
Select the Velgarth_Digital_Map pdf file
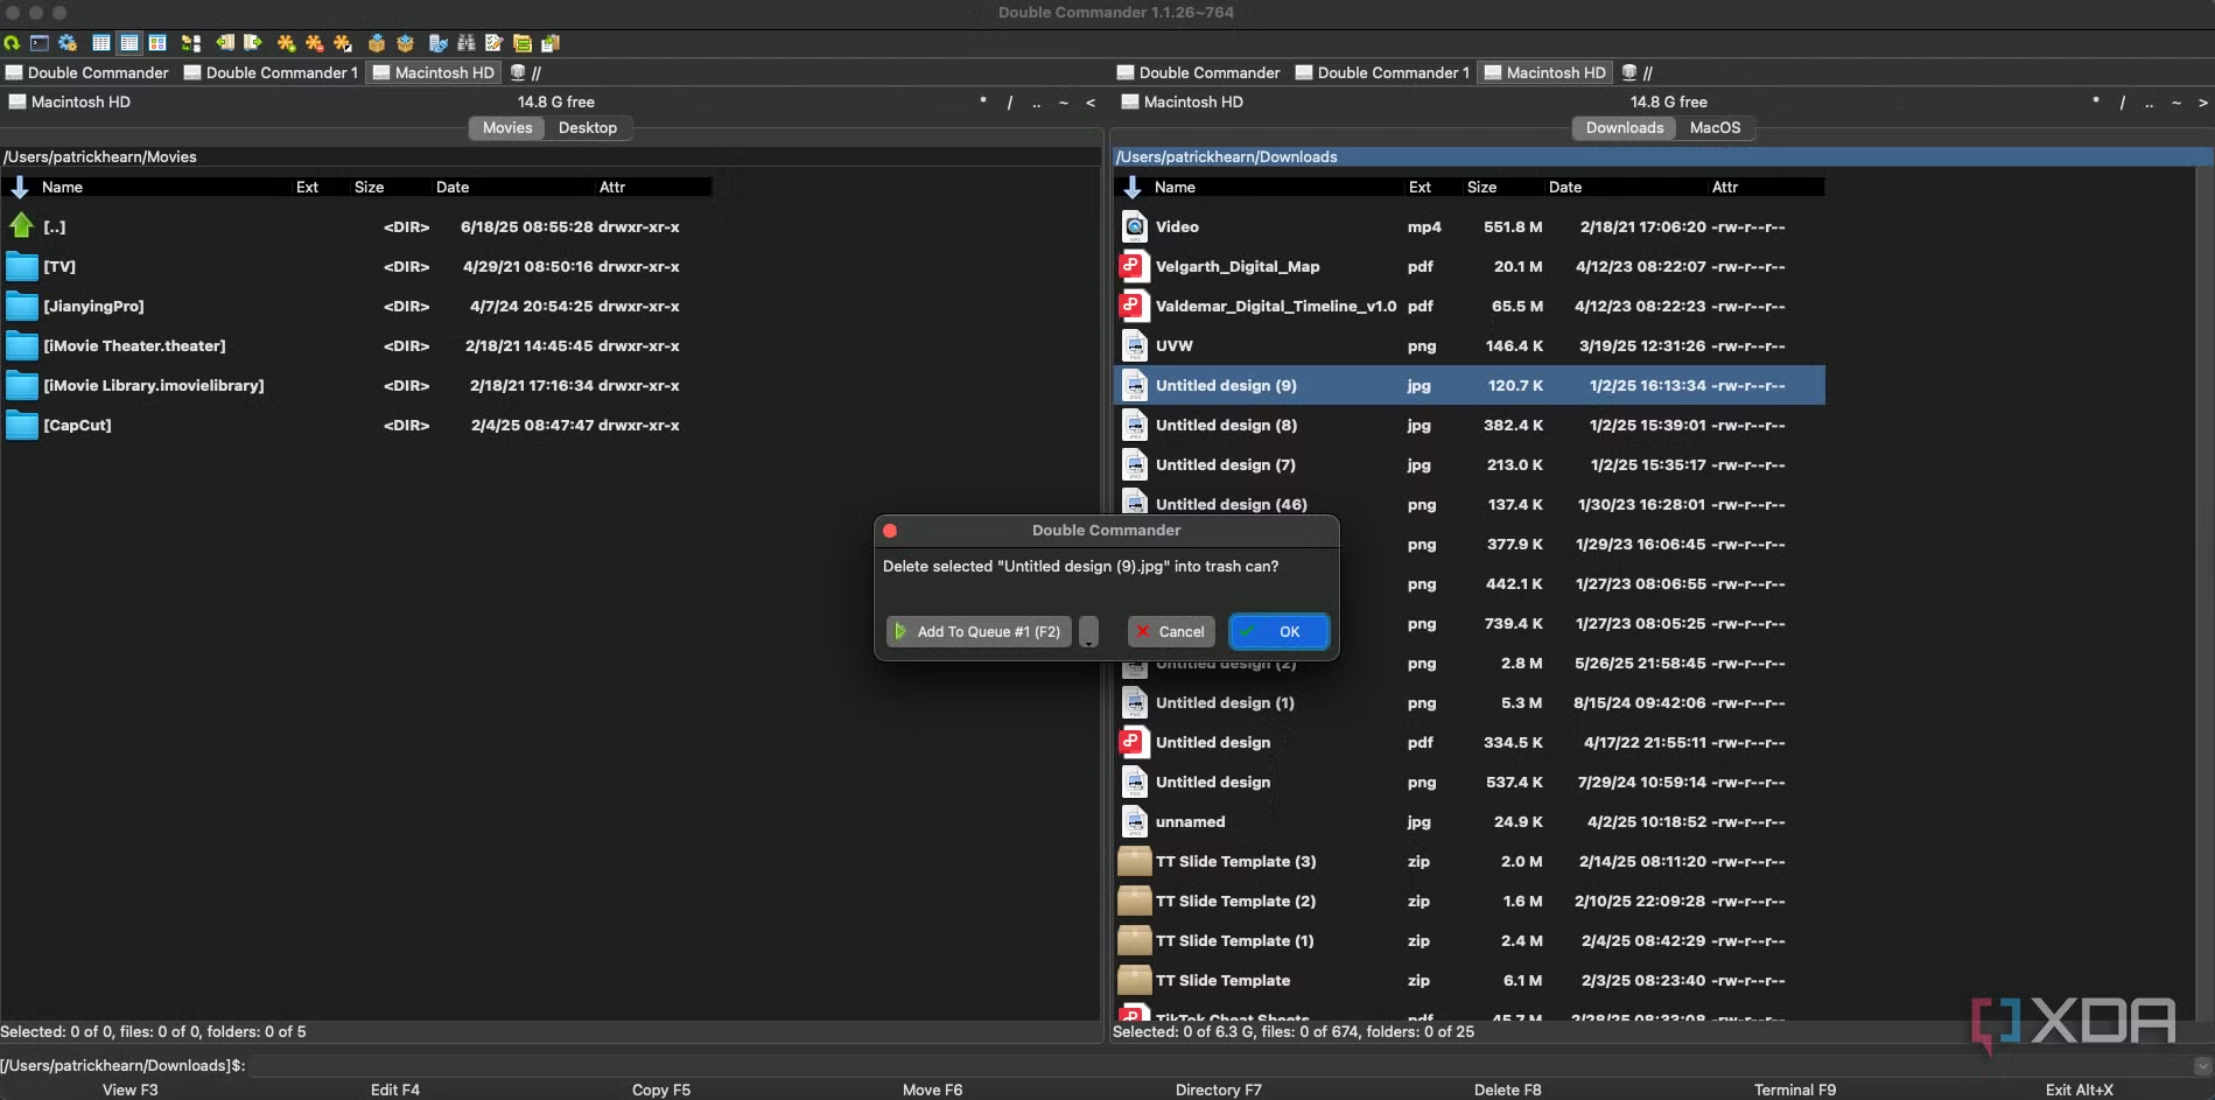pyautogui.click(x=1469, y=267)
